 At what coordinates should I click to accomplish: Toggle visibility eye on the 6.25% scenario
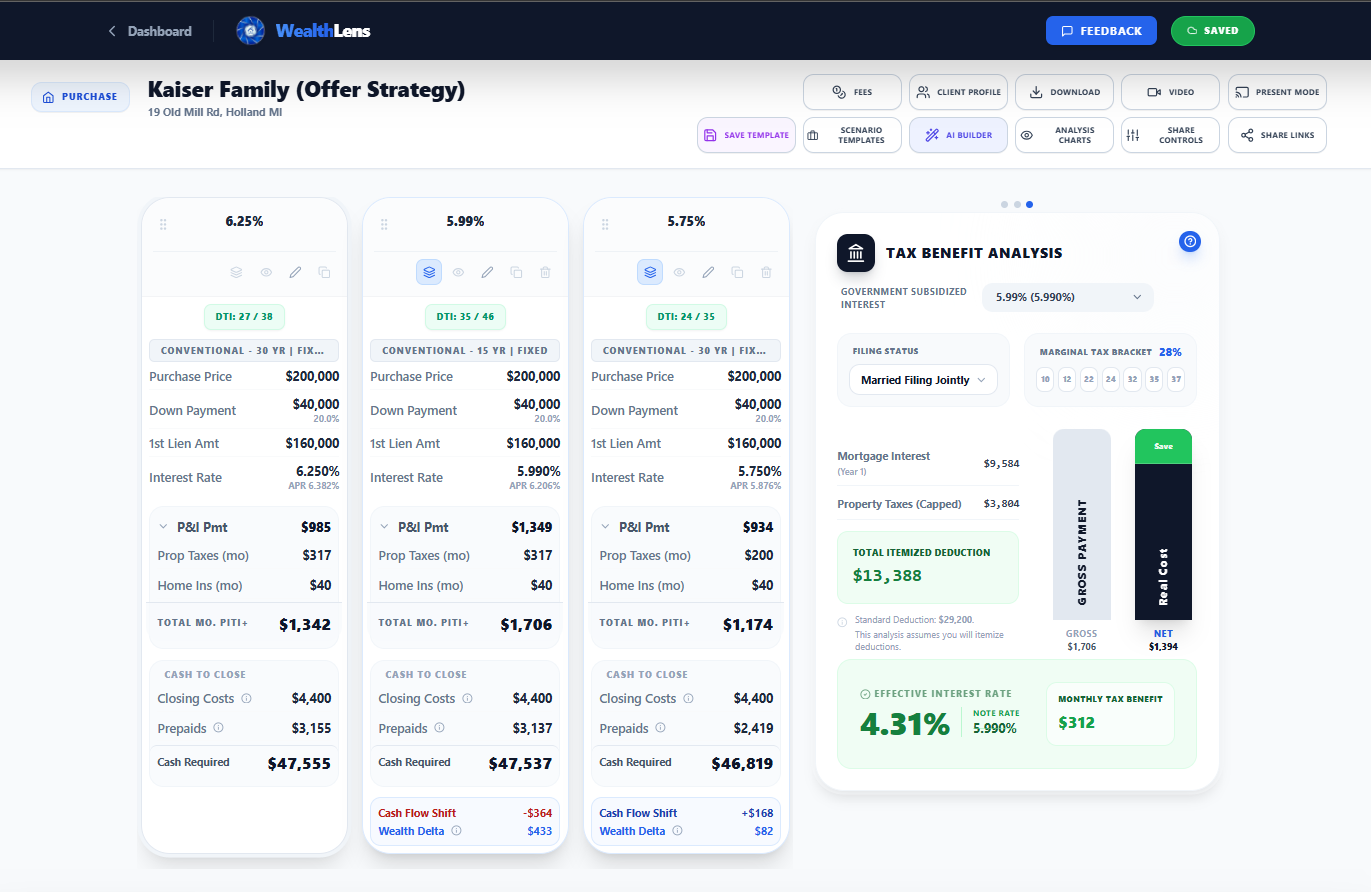coord(266,272)
